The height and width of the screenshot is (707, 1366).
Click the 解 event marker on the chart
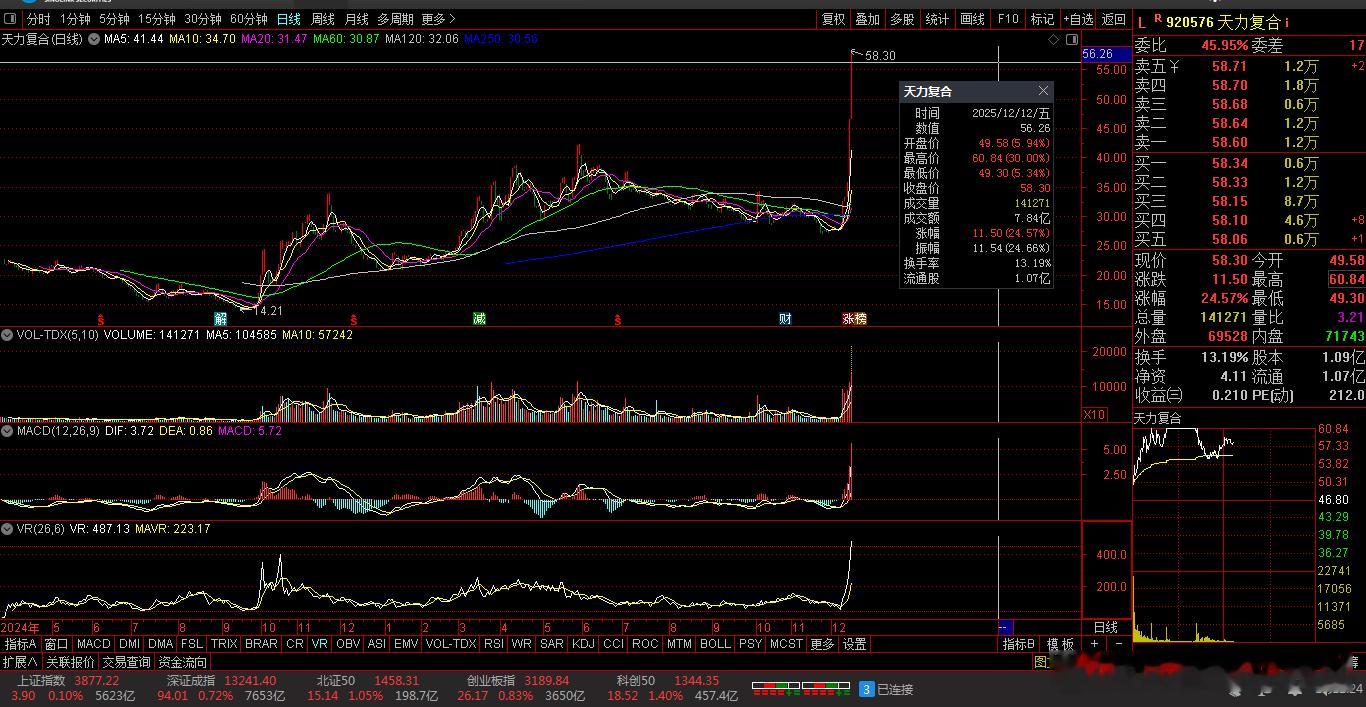(220, 319)
